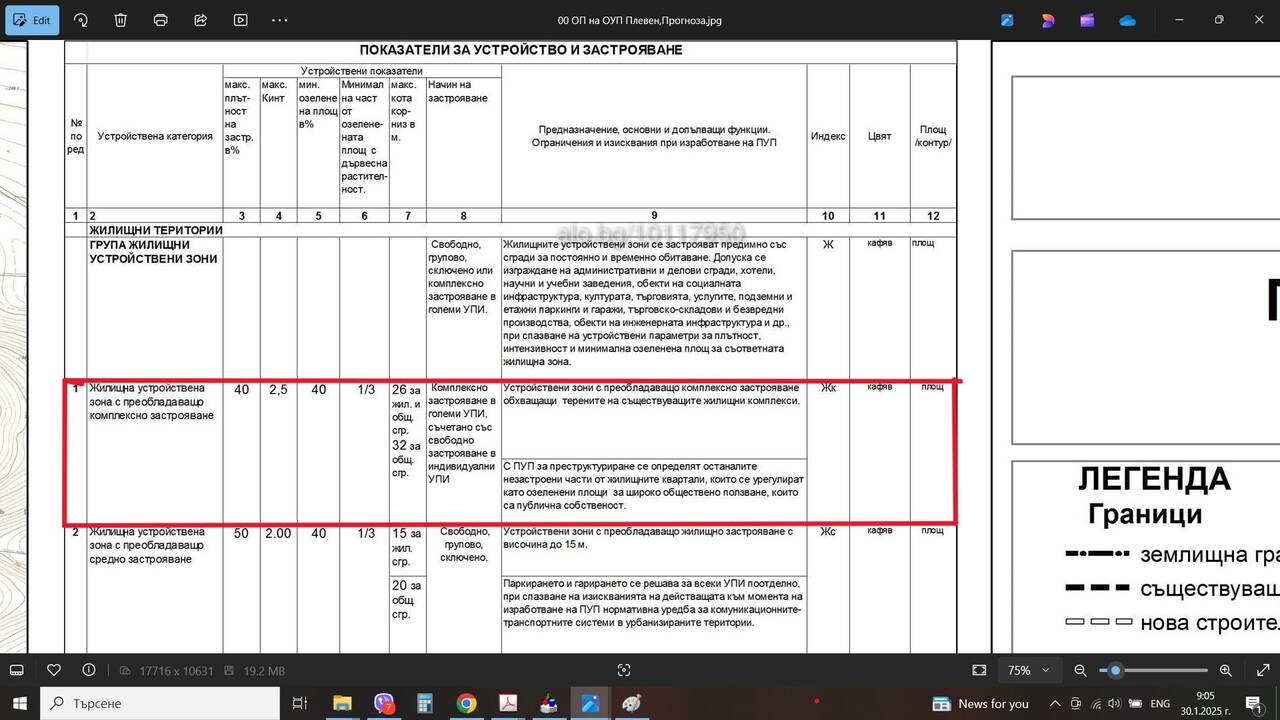Open Calculator from the taskbar
The width and height of the screenshot is (1280, 720).
[425, 703]
